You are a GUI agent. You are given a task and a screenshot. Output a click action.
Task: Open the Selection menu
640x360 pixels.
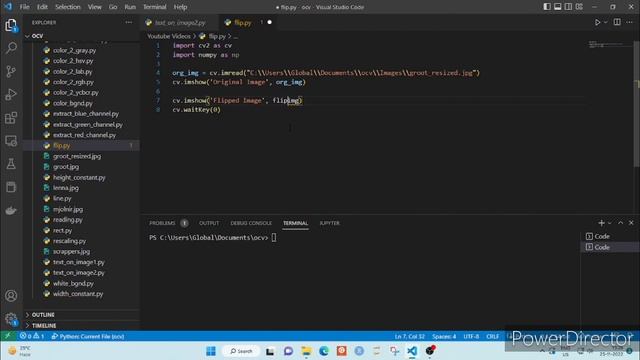[x=68, y=7]
